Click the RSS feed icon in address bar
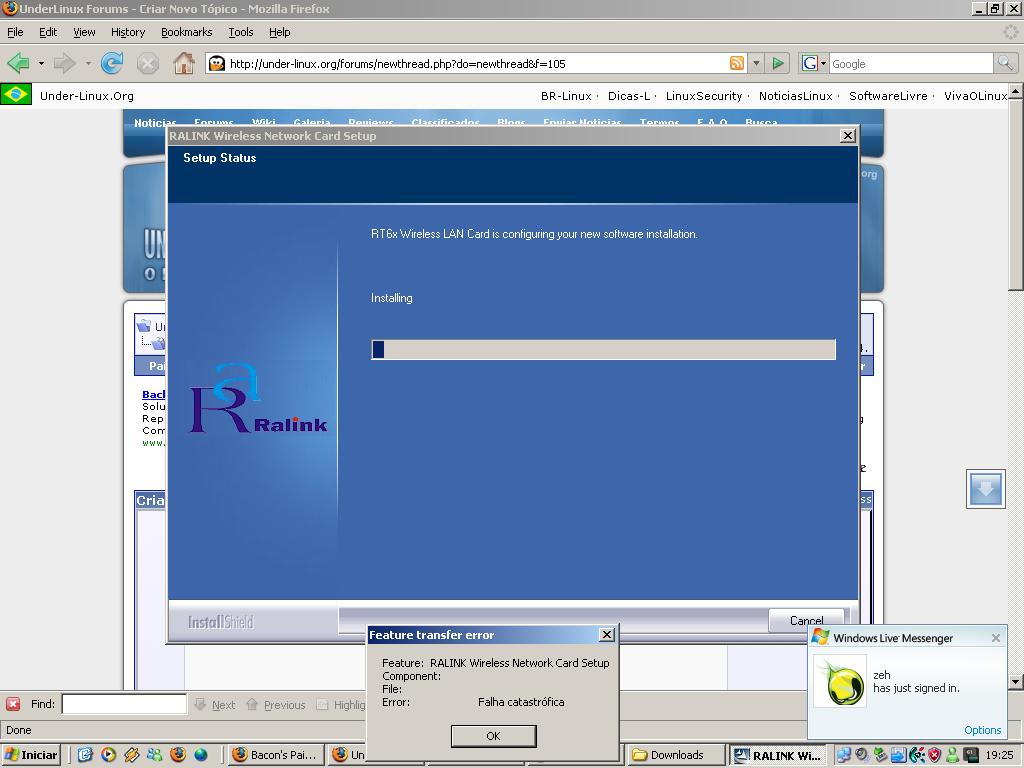The image size is (1024, 768). [x=737, y=63]
